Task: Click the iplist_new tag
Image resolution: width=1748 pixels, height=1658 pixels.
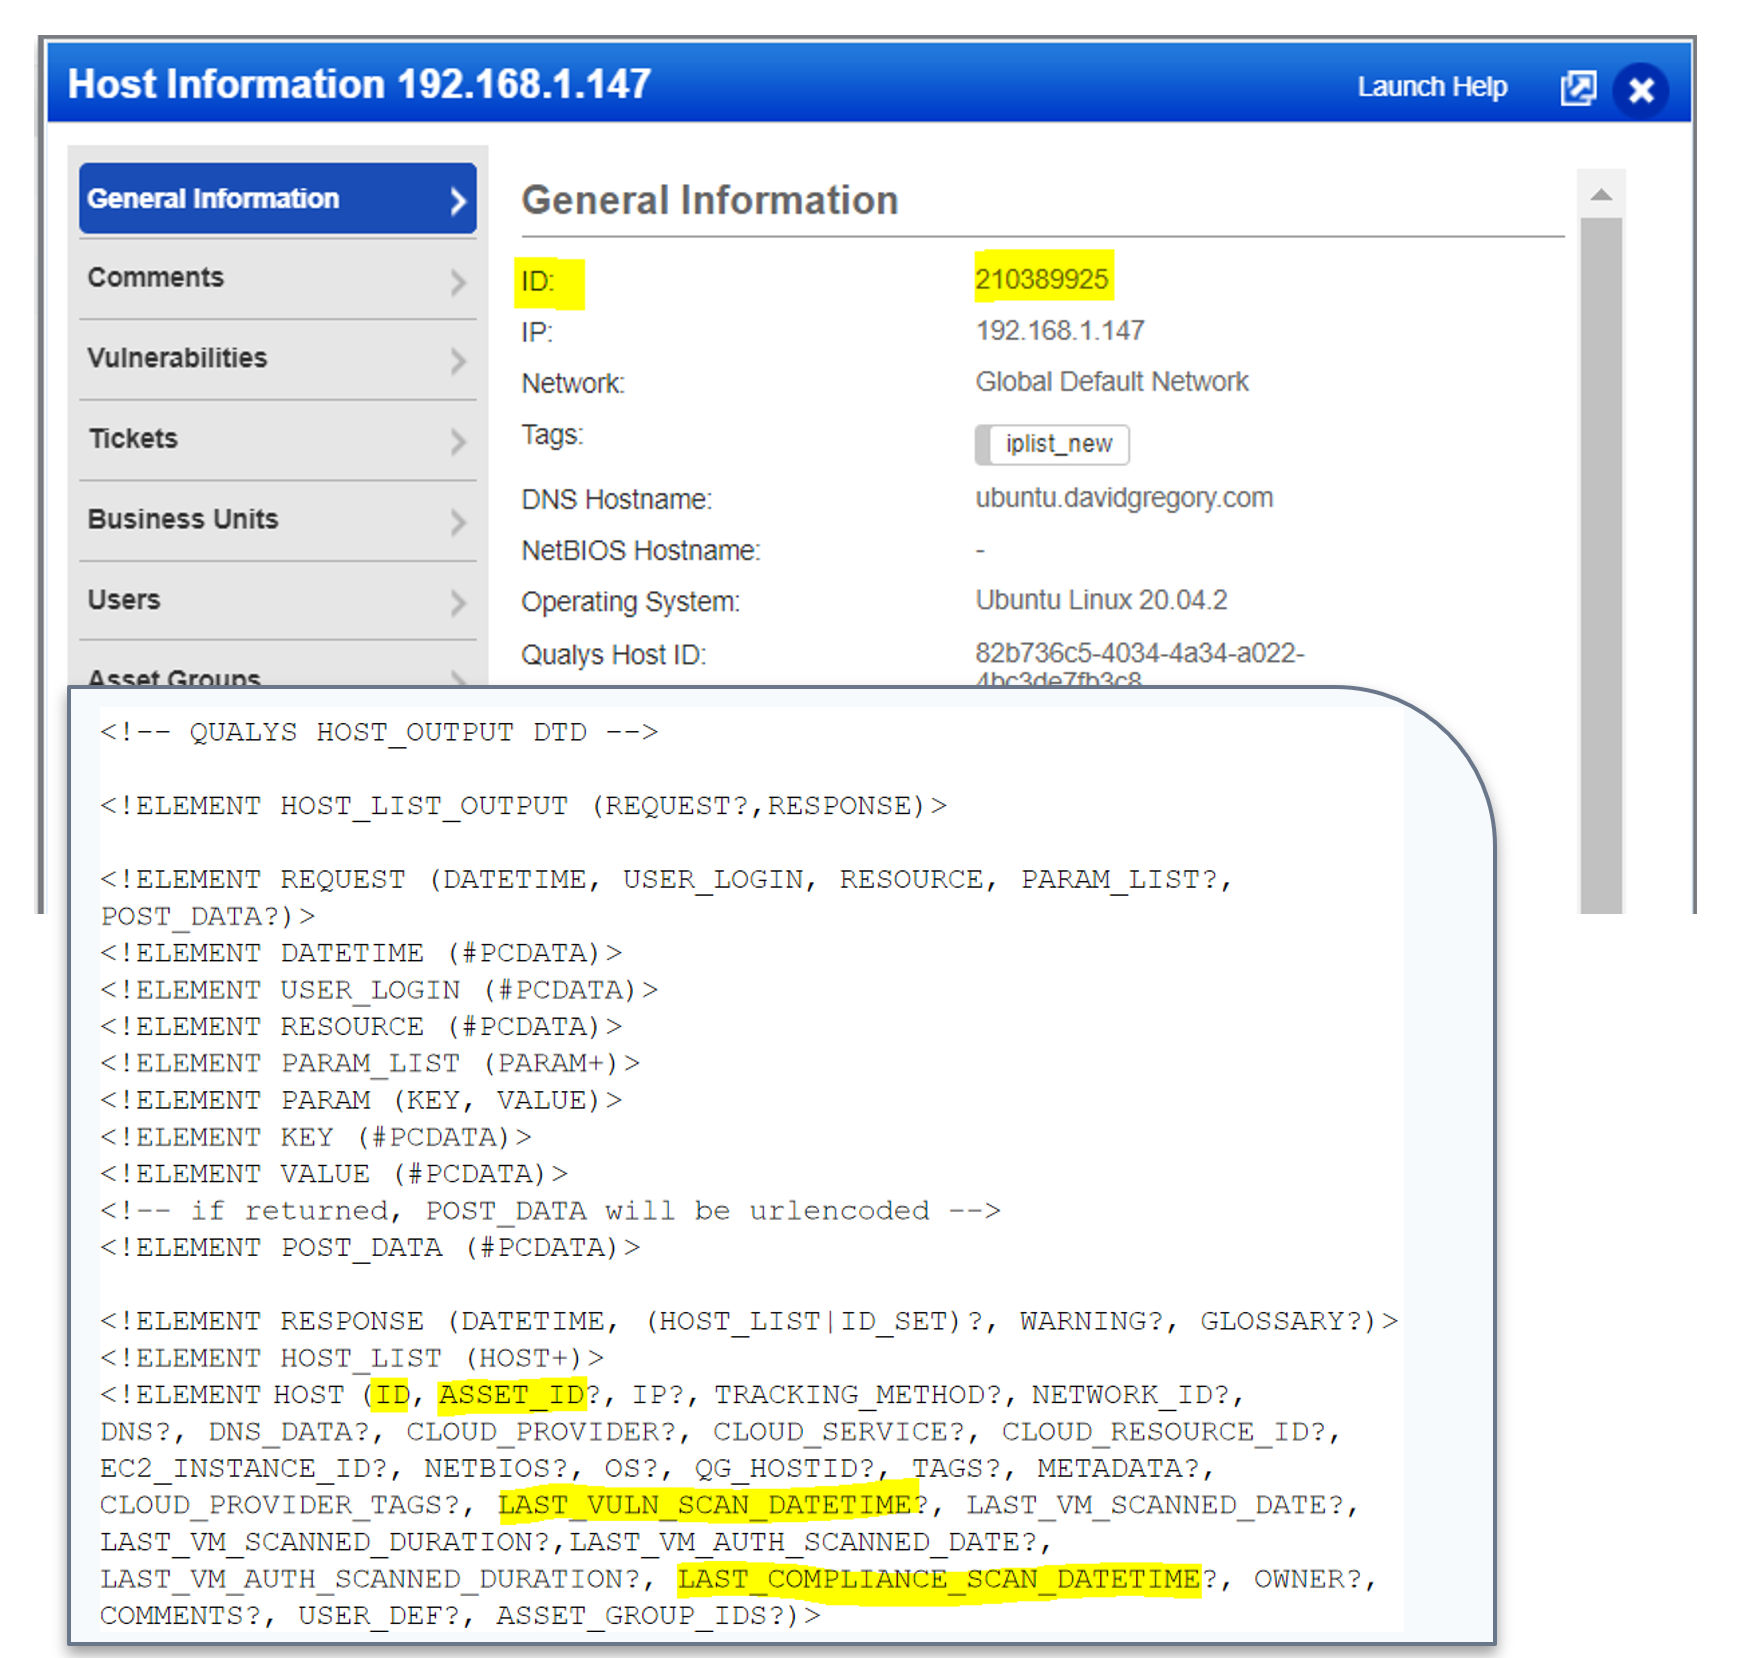Action: (1052, 444)
